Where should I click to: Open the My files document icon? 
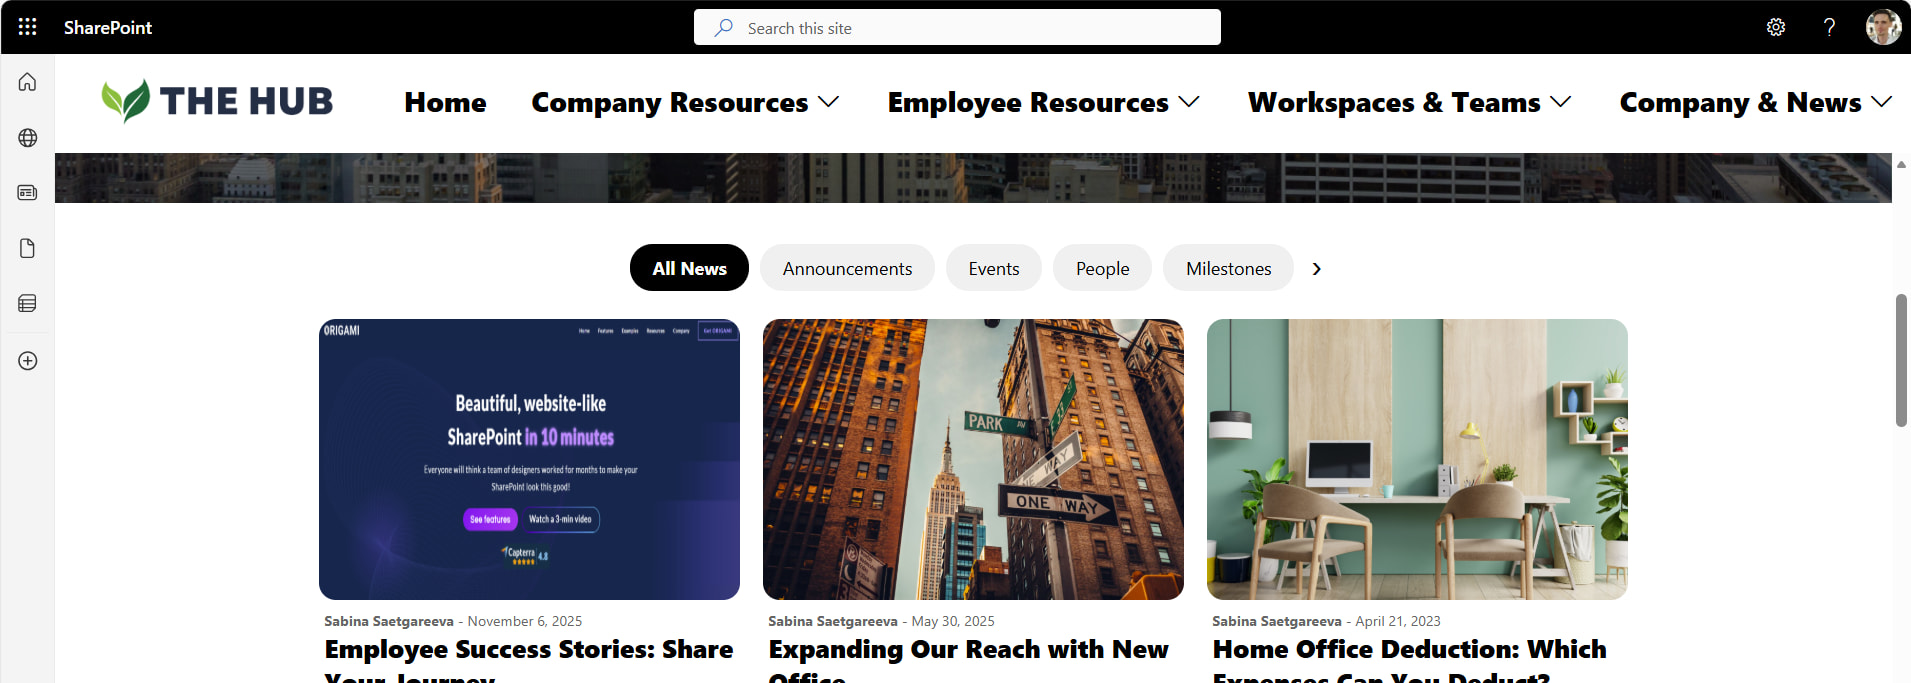[28, 248]
